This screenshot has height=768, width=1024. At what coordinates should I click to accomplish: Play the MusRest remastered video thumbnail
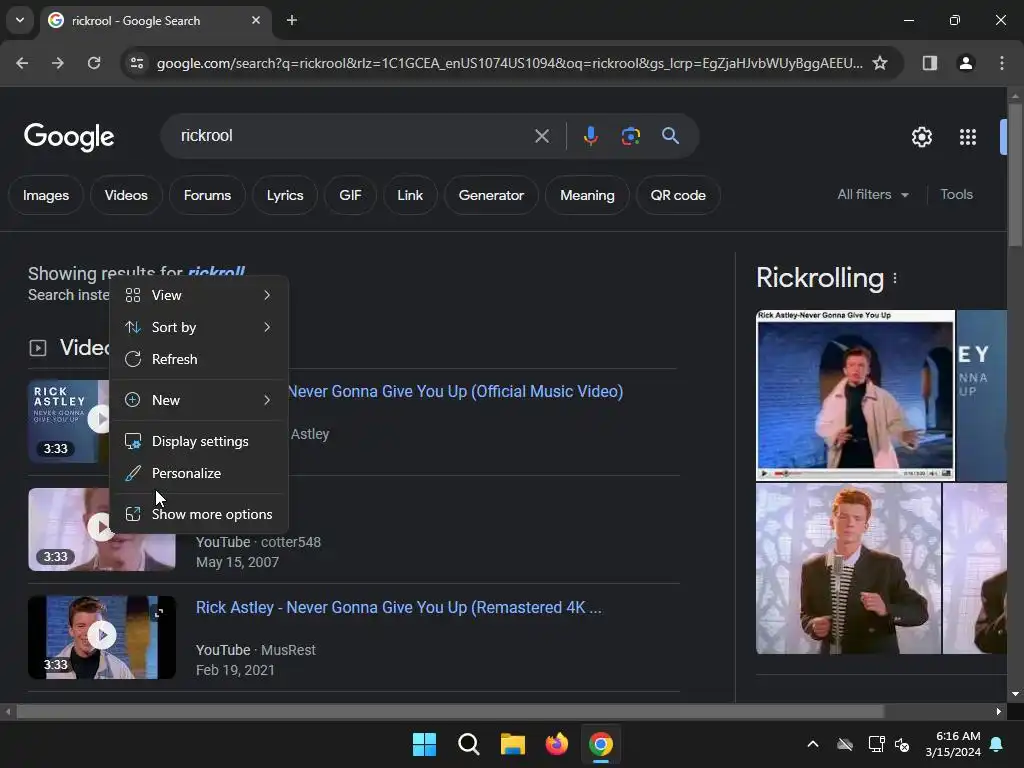tap(102, 637)
